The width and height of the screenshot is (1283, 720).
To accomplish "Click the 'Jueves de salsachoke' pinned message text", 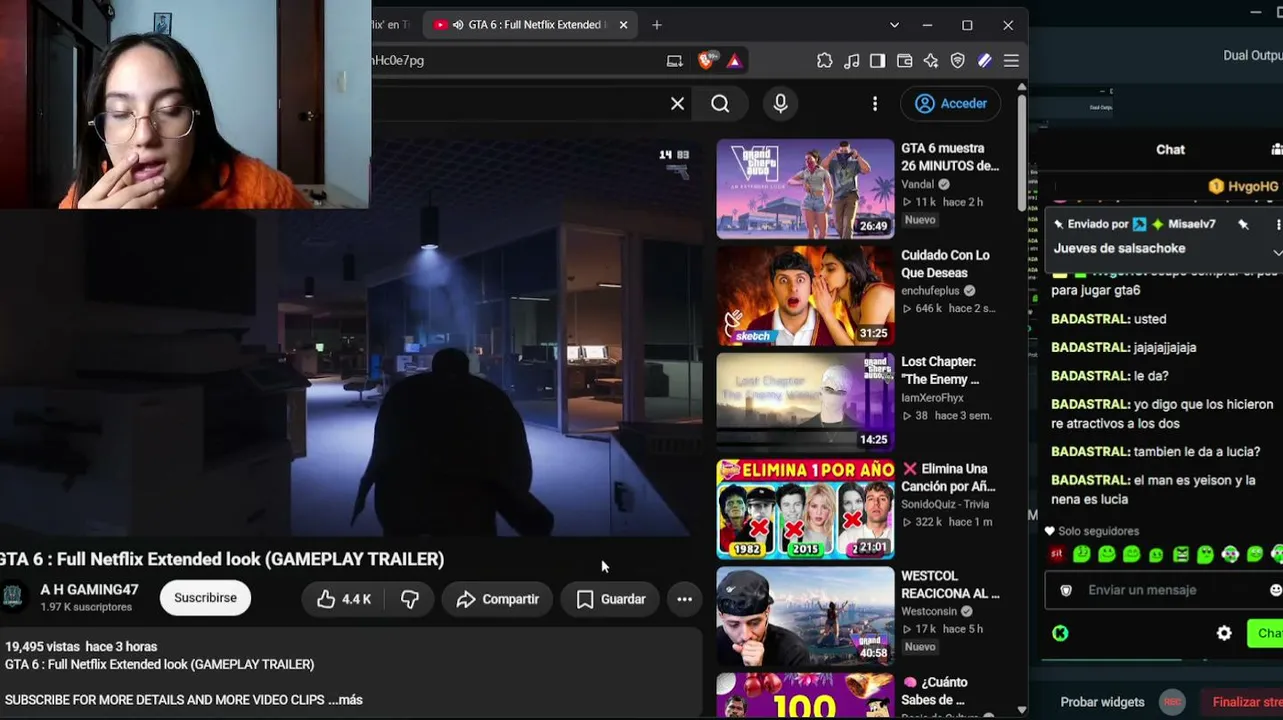I will [x=1119, y=248].
